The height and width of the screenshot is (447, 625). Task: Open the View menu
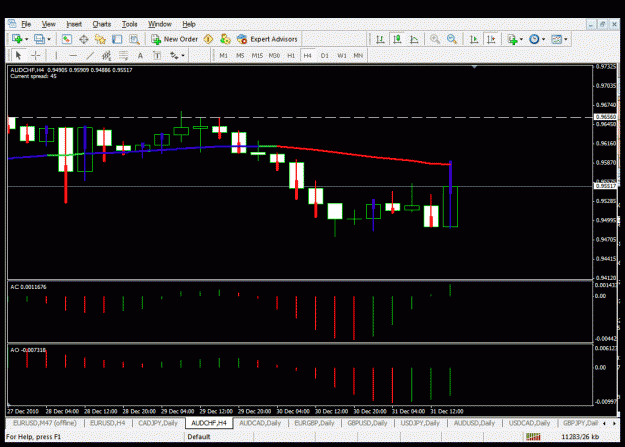49,24
